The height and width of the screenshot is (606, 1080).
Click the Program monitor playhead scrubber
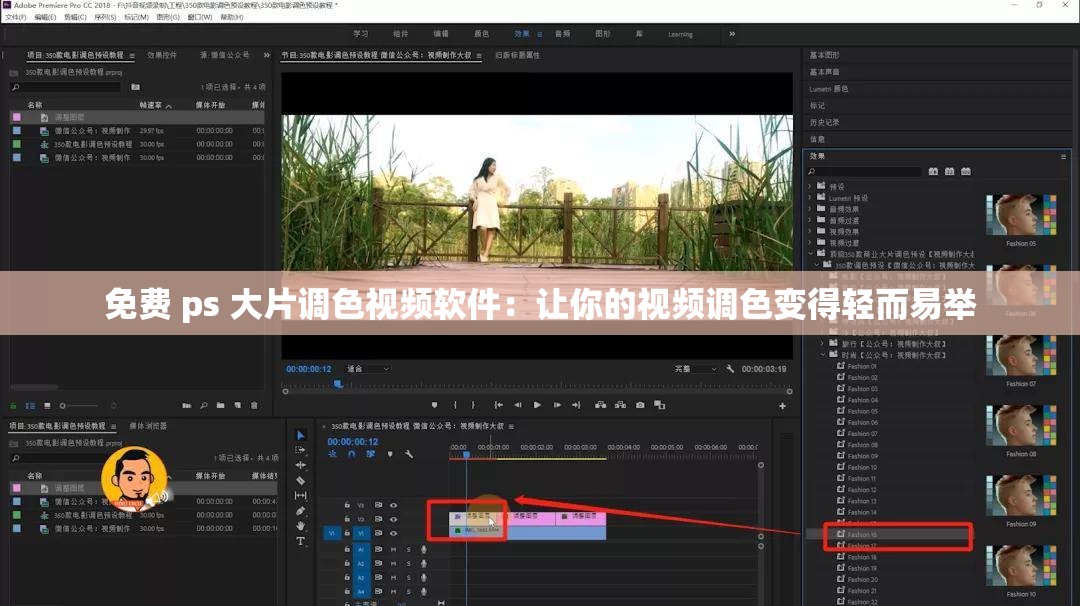tap(338, 384)
